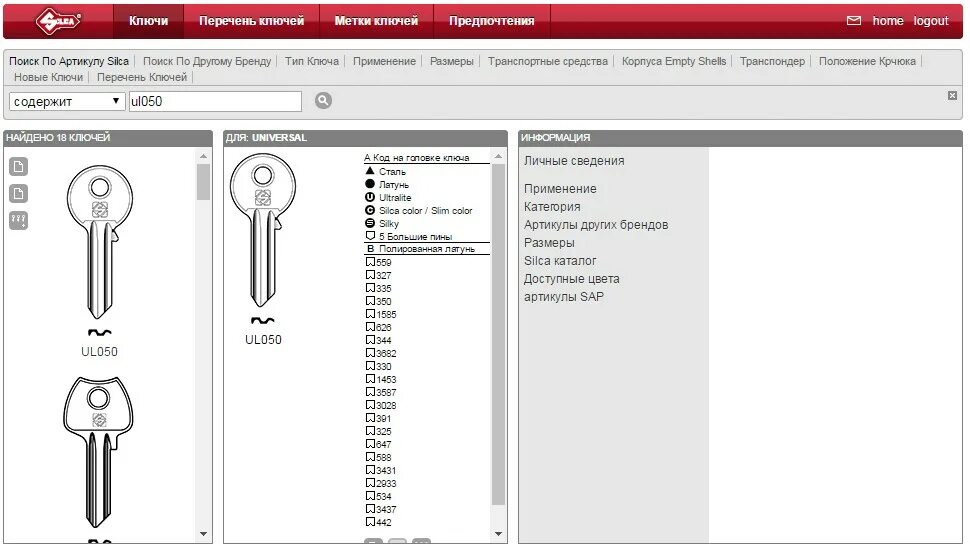The image size is (970, 546).
Task: Select the Тип Ключа search option
Action: pos(312,61)
